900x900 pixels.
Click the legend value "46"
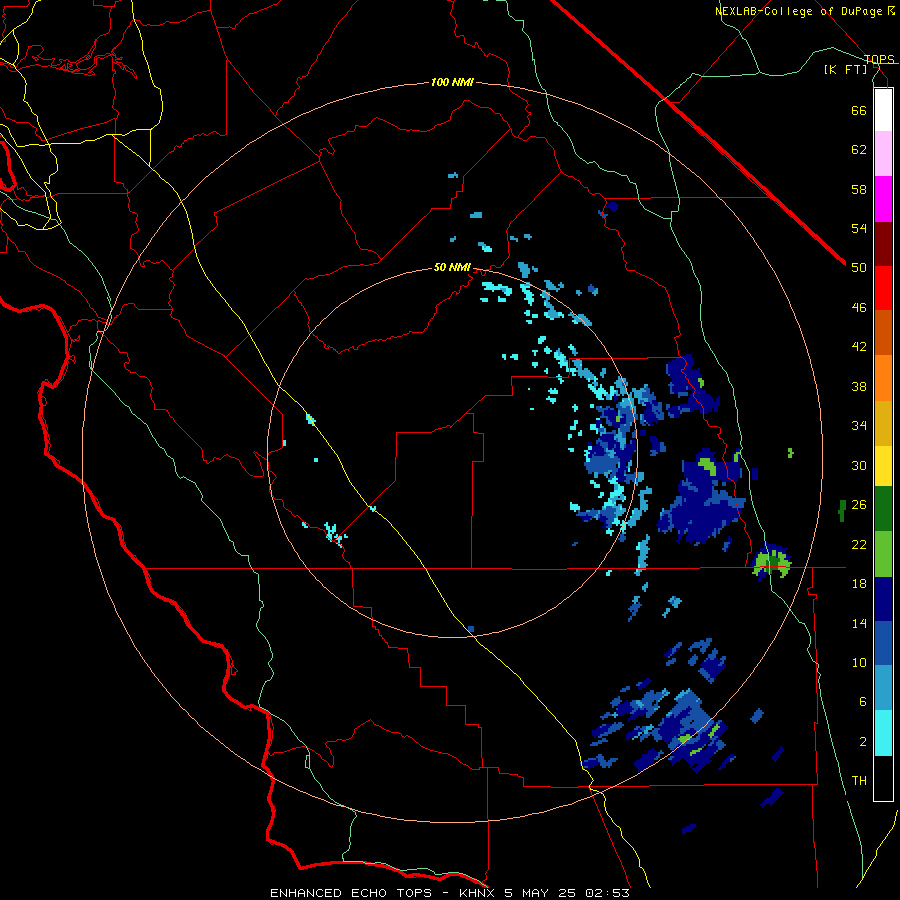(x=859, y=308)
